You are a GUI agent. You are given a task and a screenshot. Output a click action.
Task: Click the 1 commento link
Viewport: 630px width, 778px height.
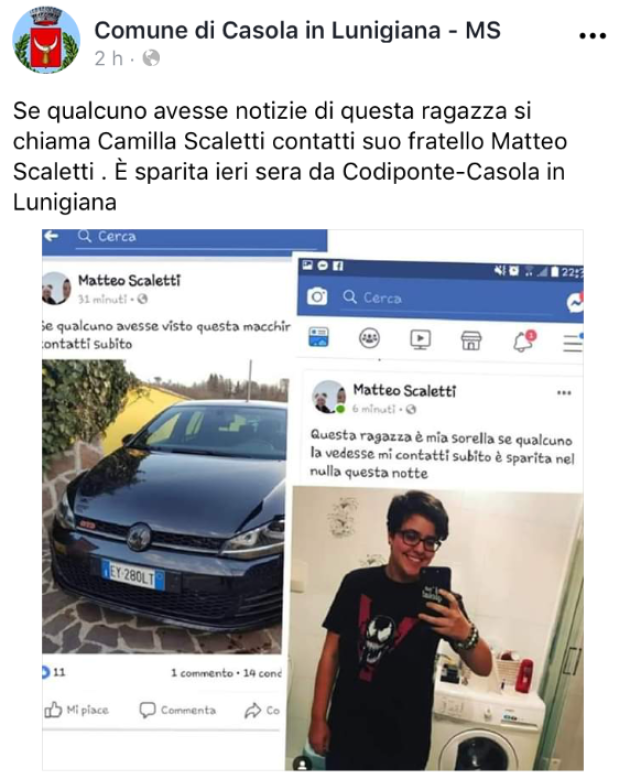(202, 673)
